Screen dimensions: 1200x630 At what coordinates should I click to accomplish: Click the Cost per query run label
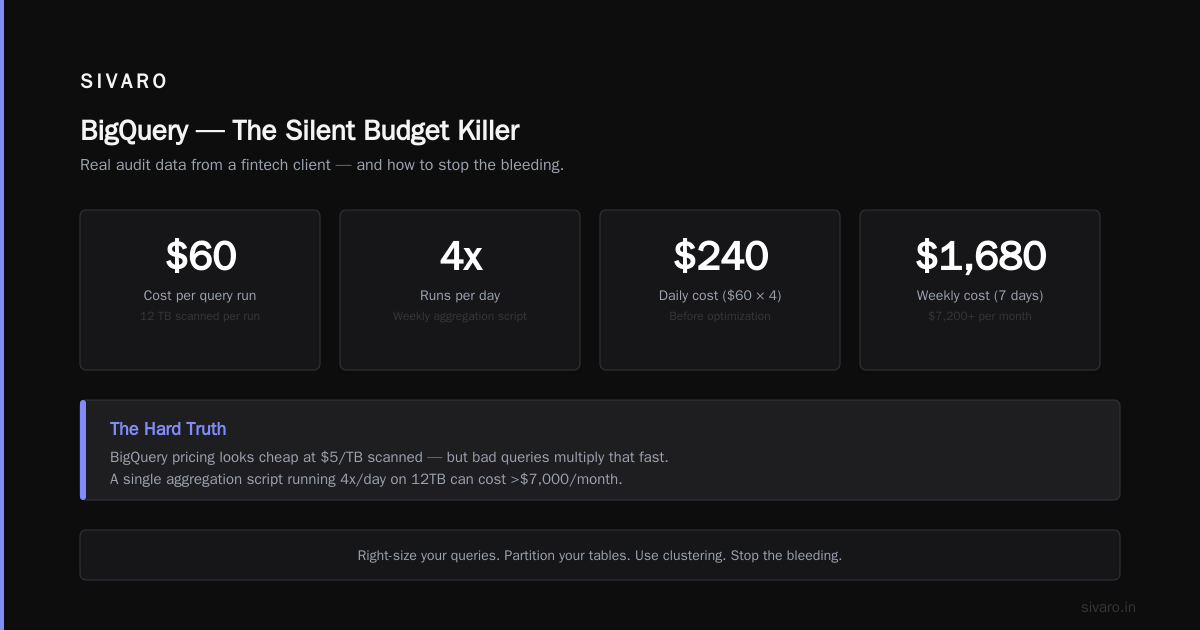[x=200, y=296]
